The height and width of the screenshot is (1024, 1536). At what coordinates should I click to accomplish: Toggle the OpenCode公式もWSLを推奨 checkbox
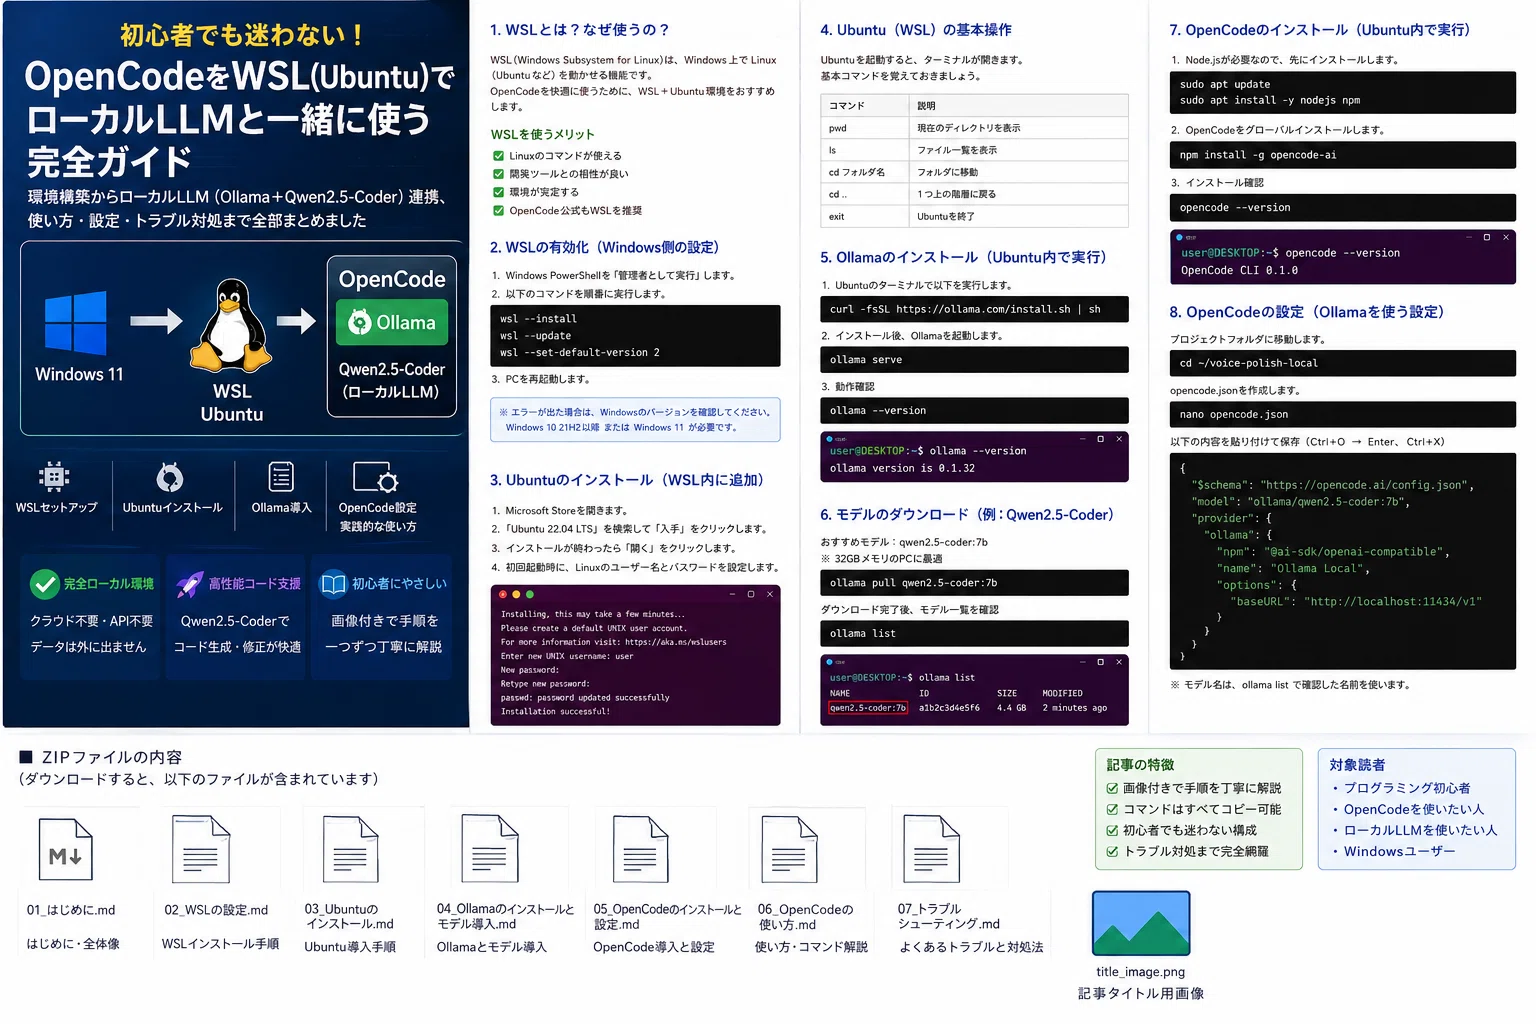click(498, 211)
